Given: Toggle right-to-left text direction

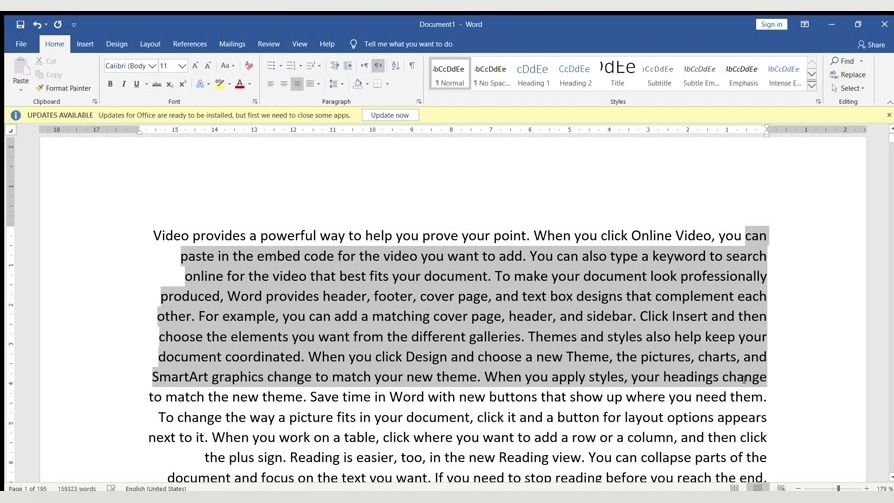Looking at the screenshot, I should tap(377, 66).
